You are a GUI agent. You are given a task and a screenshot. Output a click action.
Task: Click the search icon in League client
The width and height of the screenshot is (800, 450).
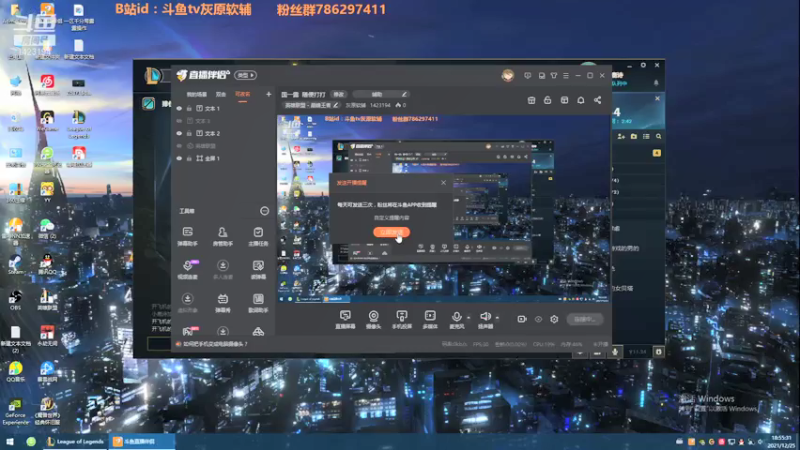(x=659, y=137)
